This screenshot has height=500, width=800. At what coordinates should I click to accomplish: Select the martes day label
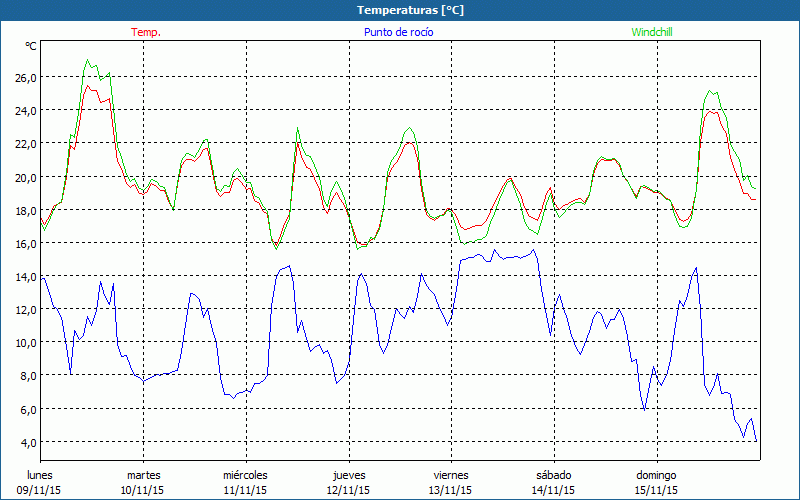pos(143,474)
